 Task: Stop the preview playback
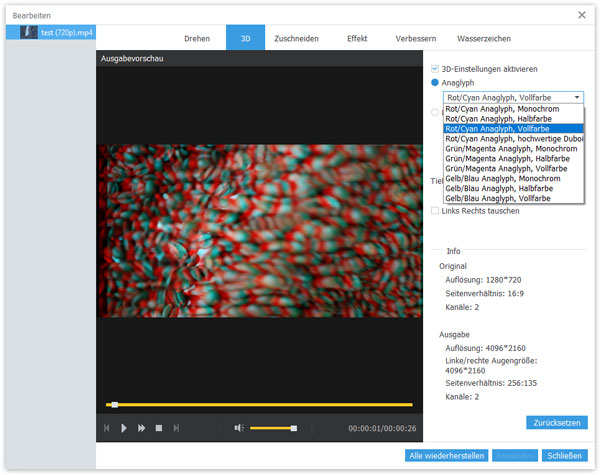tap(159, 428)
